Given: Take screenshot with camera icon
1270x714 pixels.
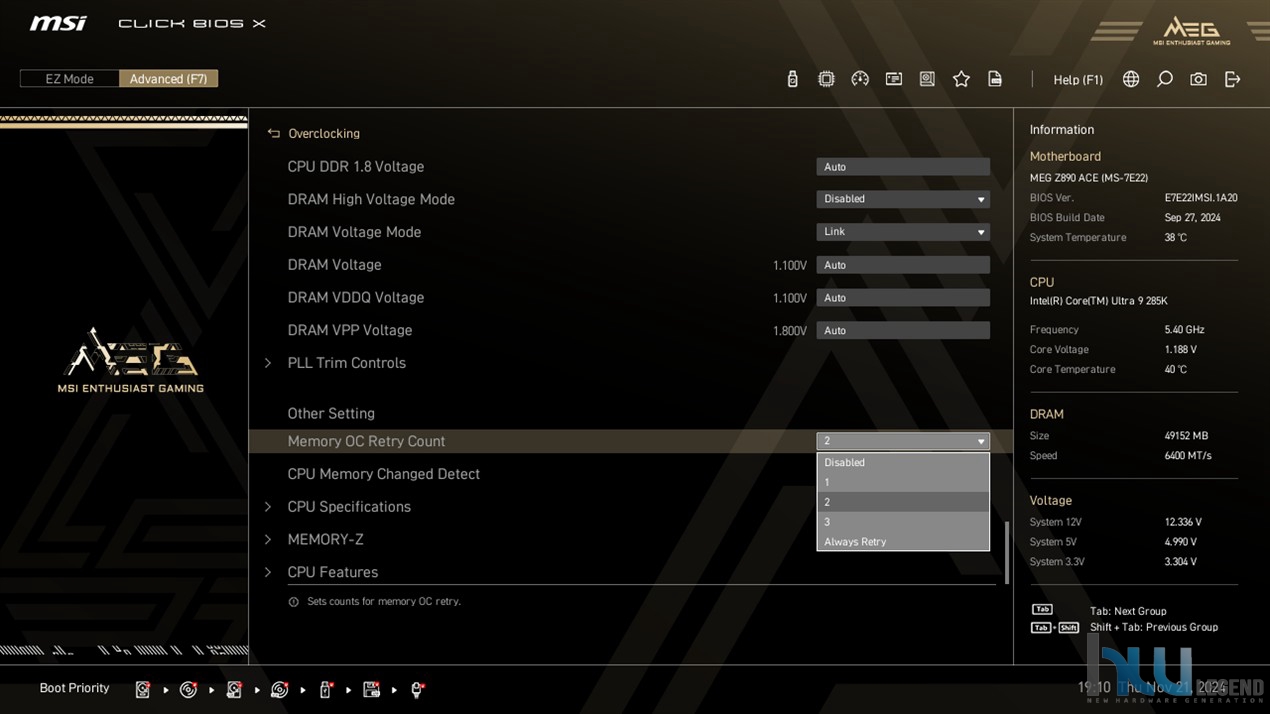Looking at the screenshot, I should tap(1198, 79).
